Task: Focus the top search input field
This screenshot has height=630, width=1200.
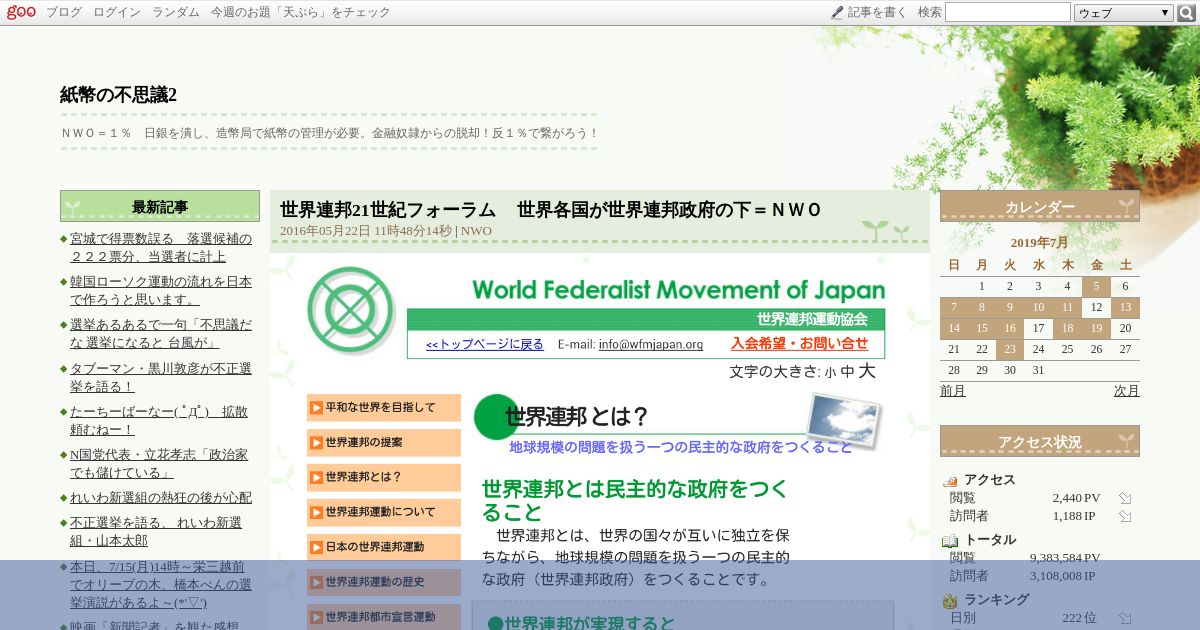Action: [x=1008, y=12]
